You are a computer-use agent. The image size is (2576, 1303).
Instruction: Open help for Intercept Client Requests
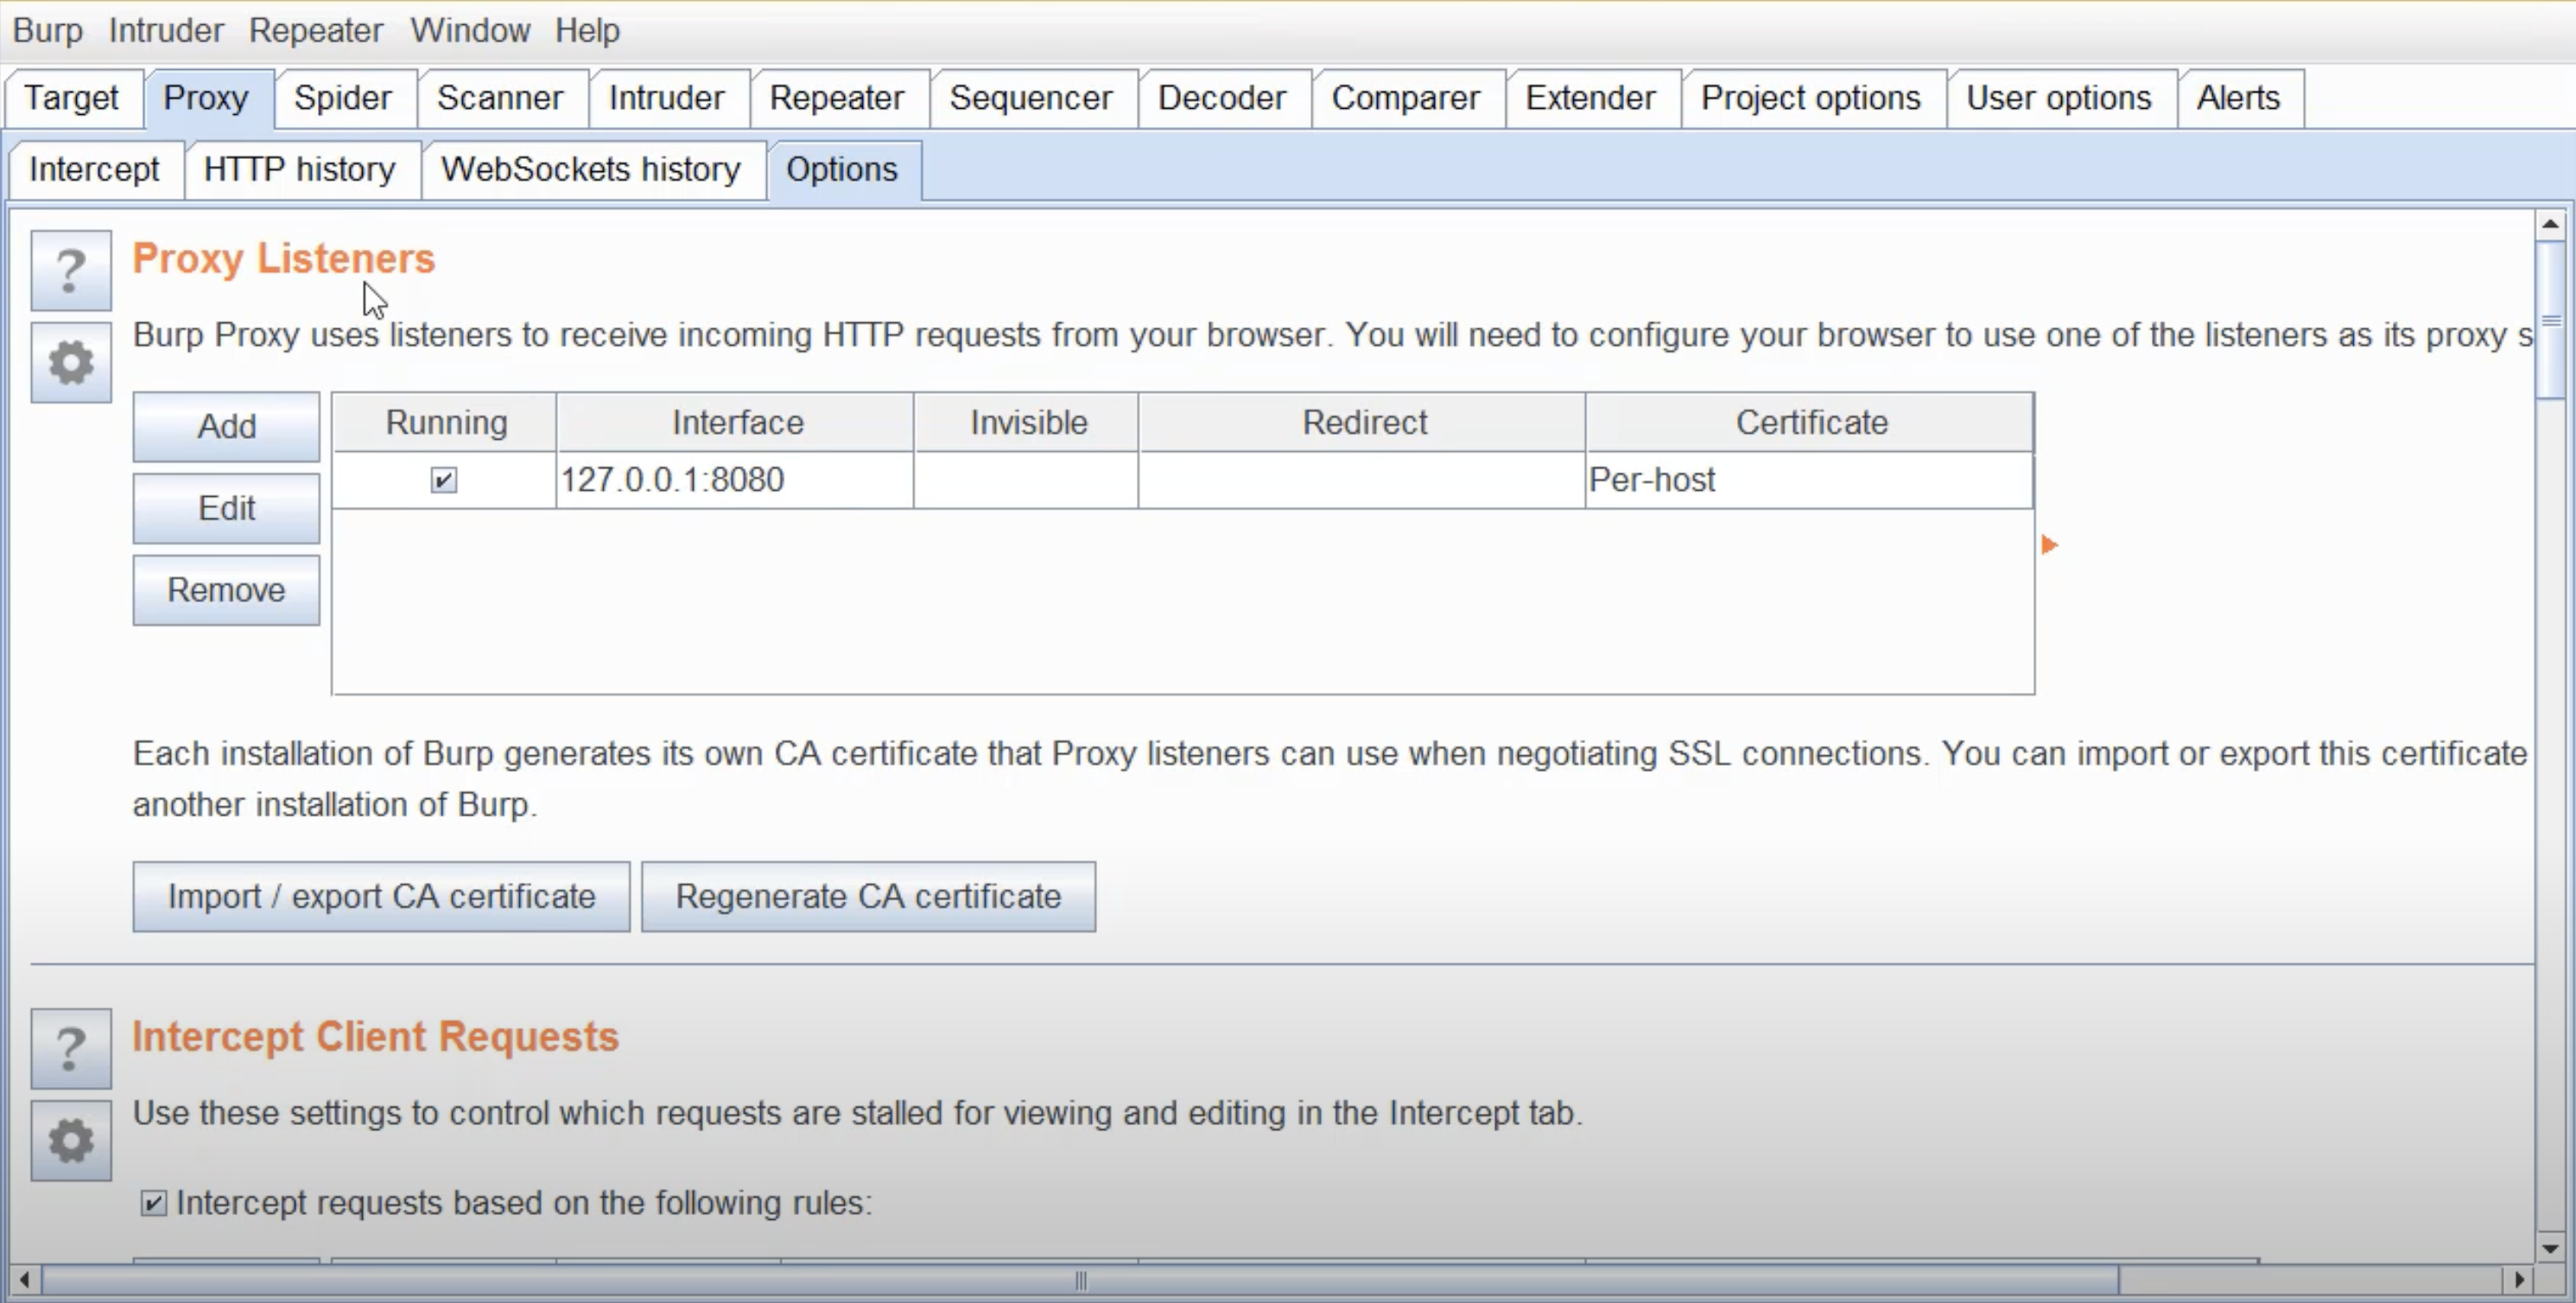70,1048
